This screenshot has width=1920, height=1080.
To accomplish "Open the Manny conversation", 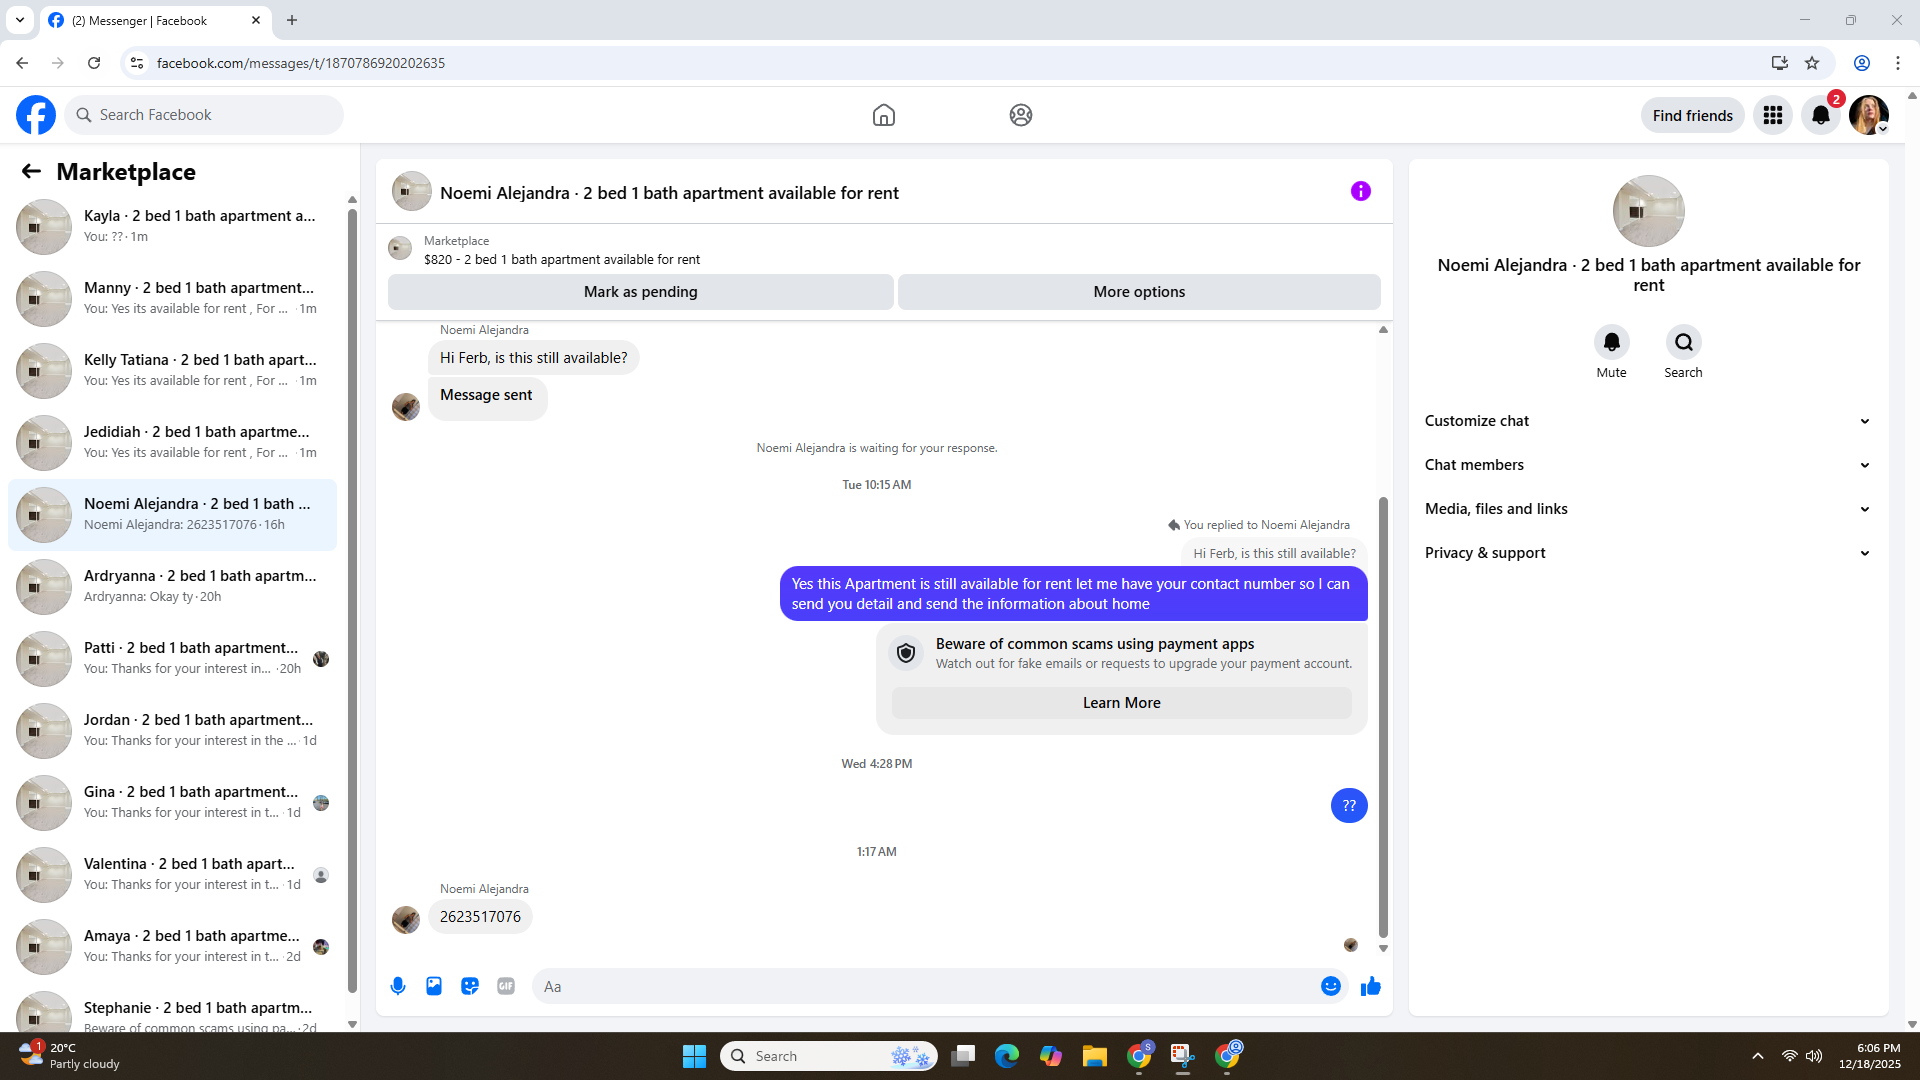I will tap(172, 298).
